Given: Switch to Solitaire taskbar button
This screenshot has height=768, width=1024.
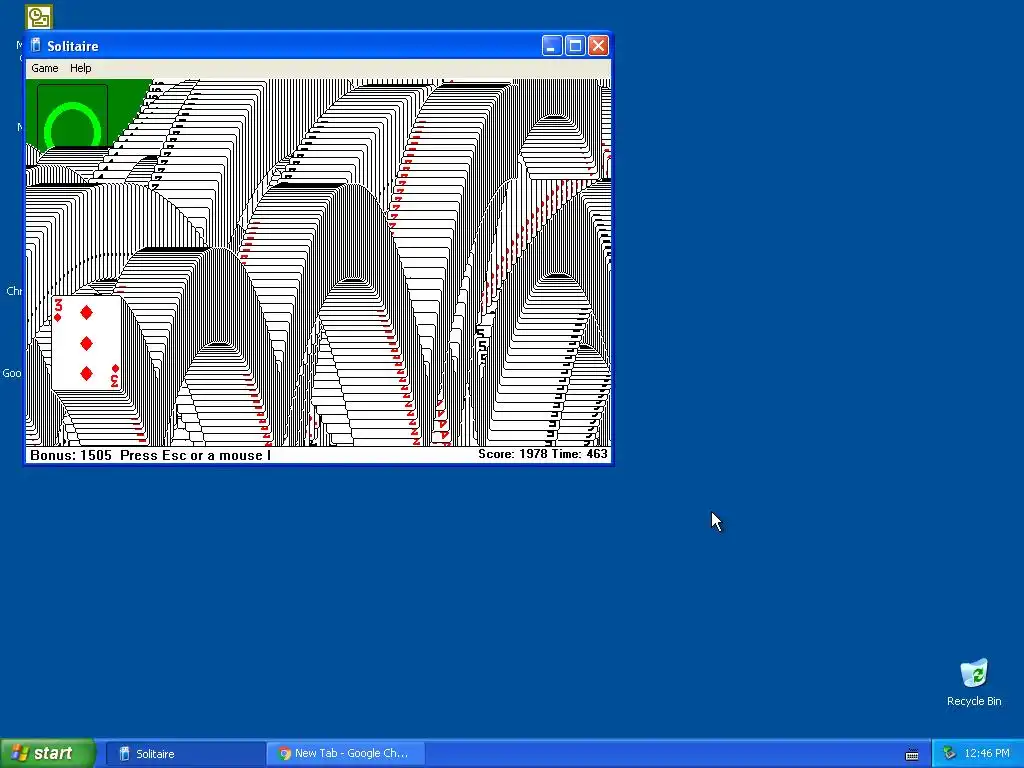Looking at the screenshot, I should click(185, 754).
